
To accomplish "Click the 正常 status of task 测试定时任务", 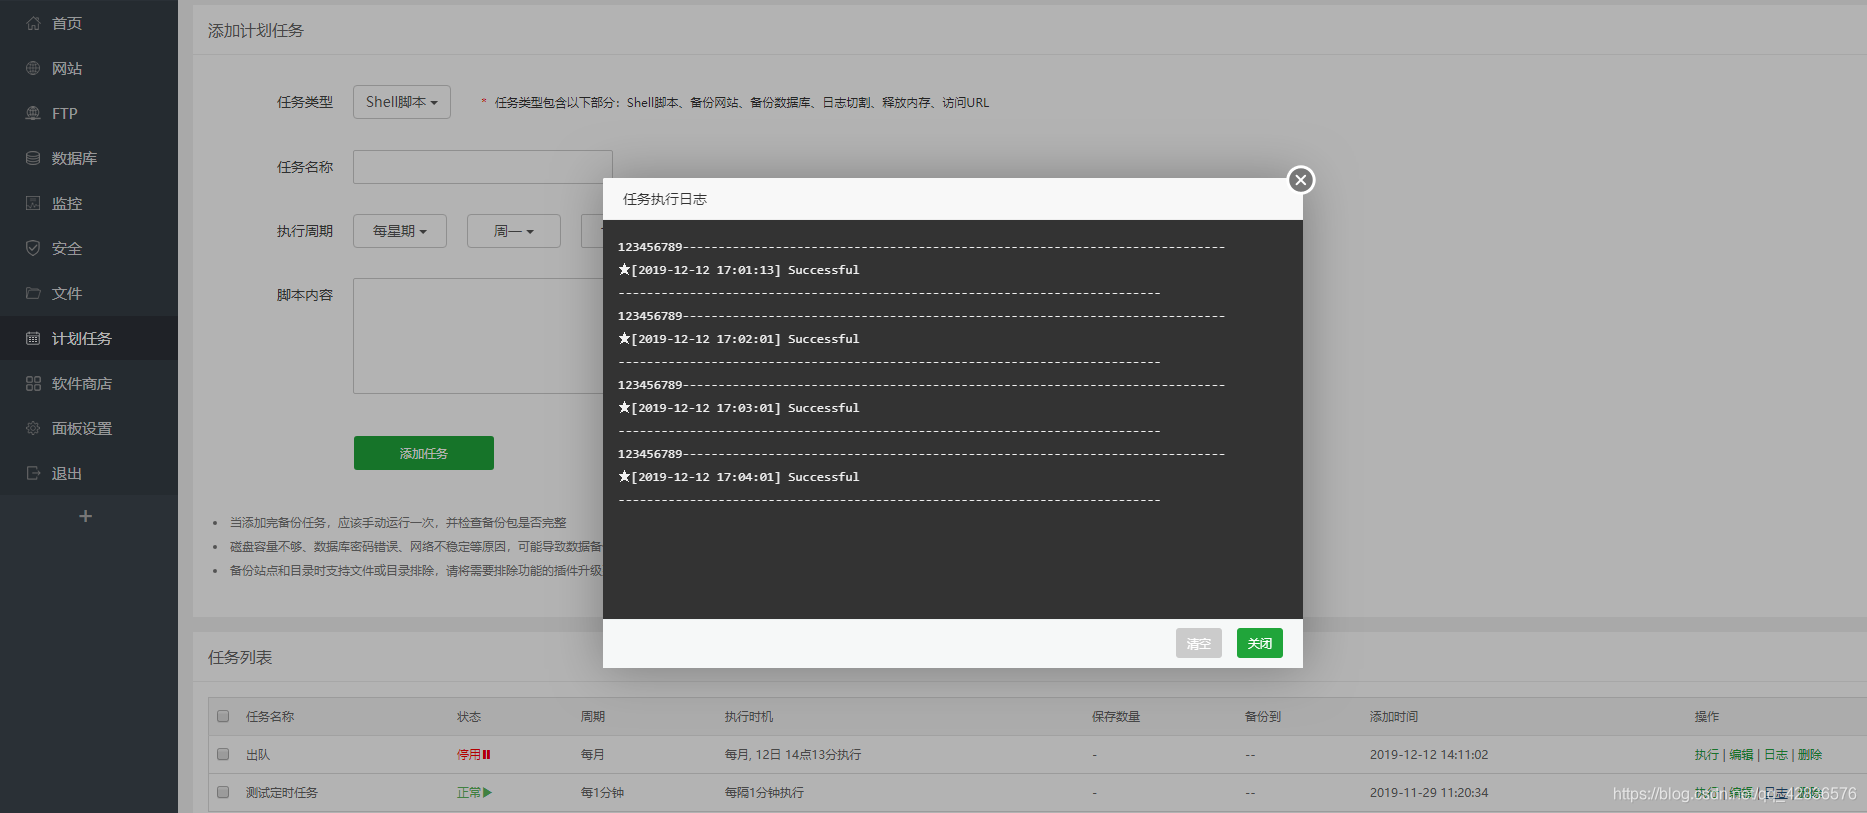I will point(469,793).
